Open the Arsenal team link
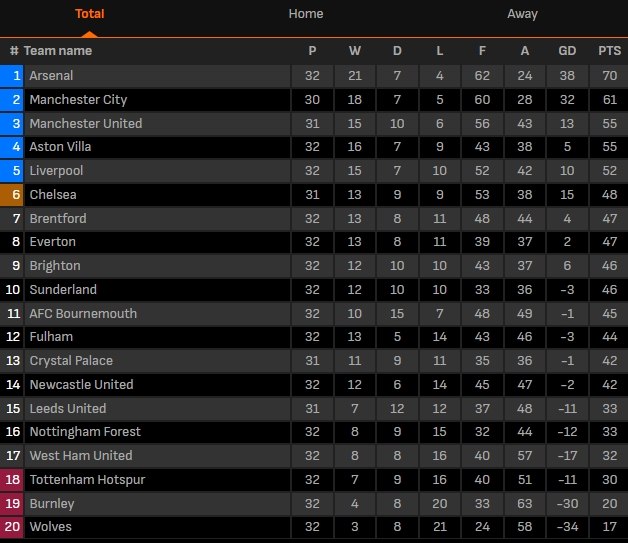This screenshot has height=543, width=628. tap(51, 76)
